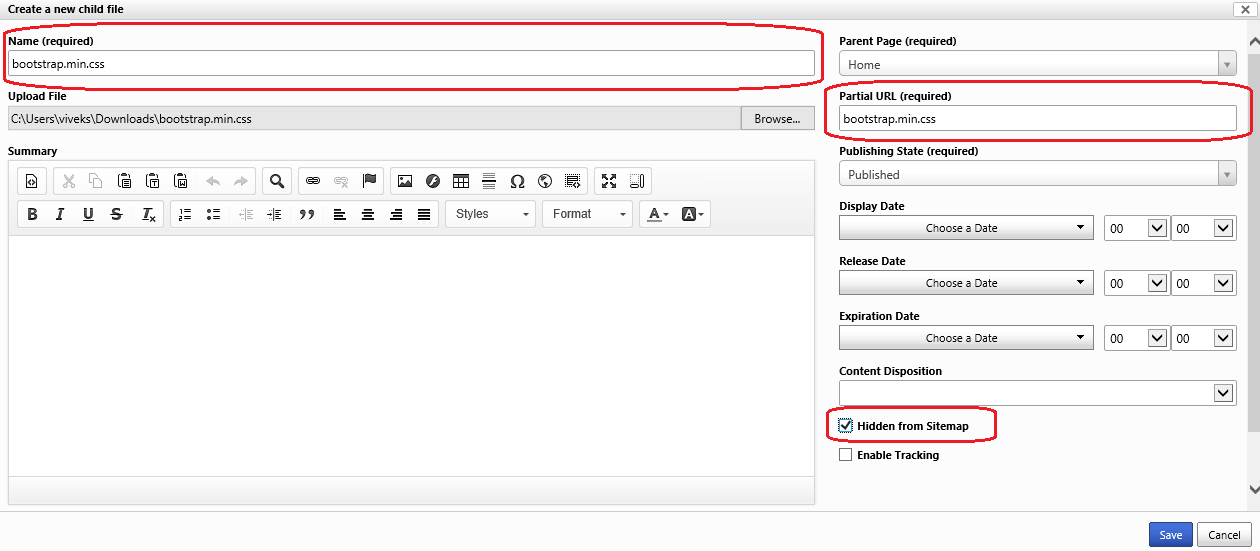The width and height of the screenshot is (1260, 551).
Task: Toggle Underline formatting
Action: coord(88,214)
